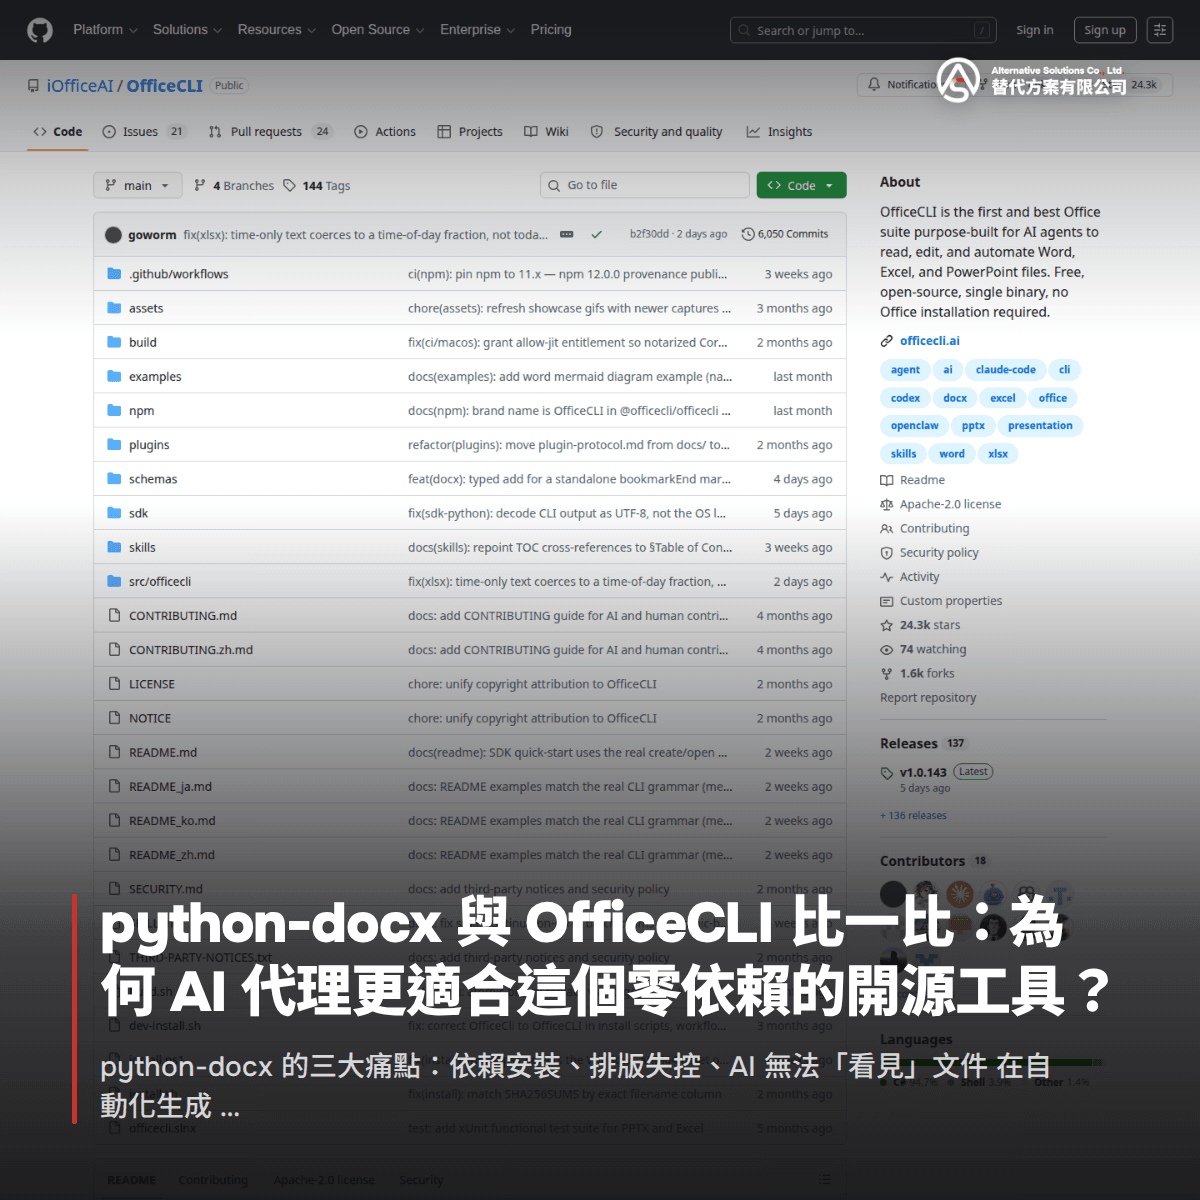Viewport: 1200px width, 1200px height.
Task: Open the Actions tab
Action: pyautogui.click(x=385, y=132)
